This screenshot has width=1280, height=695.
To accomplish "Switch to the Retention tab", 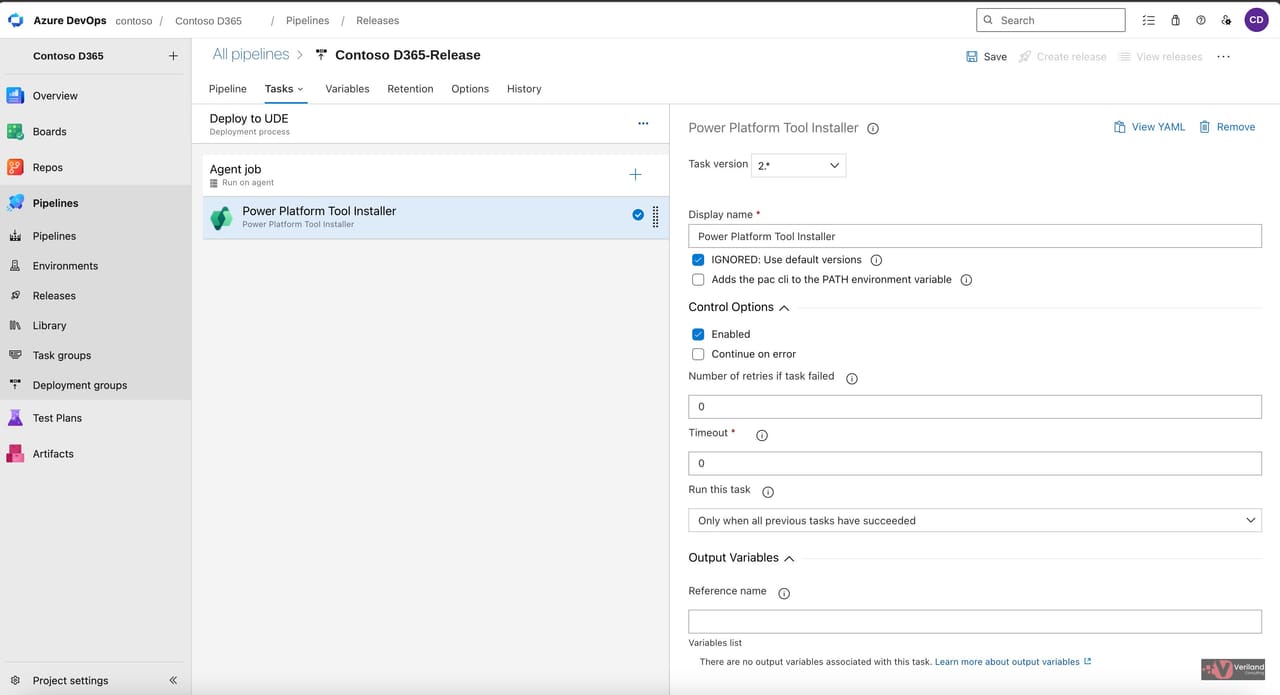I will click(x=410, y=89).
